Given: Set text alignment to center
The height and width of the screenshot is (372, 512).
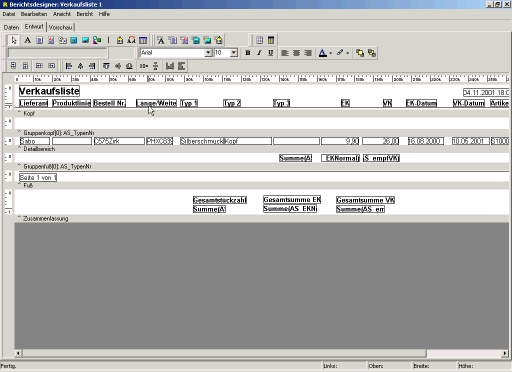Looking at the screenshot, I should [x=296, y=53].
